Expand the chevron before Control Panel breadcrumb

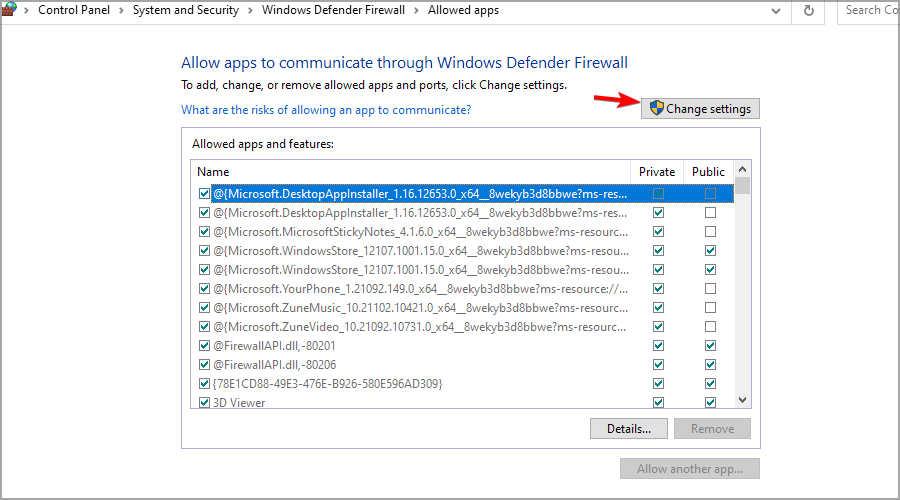(26, 10)
